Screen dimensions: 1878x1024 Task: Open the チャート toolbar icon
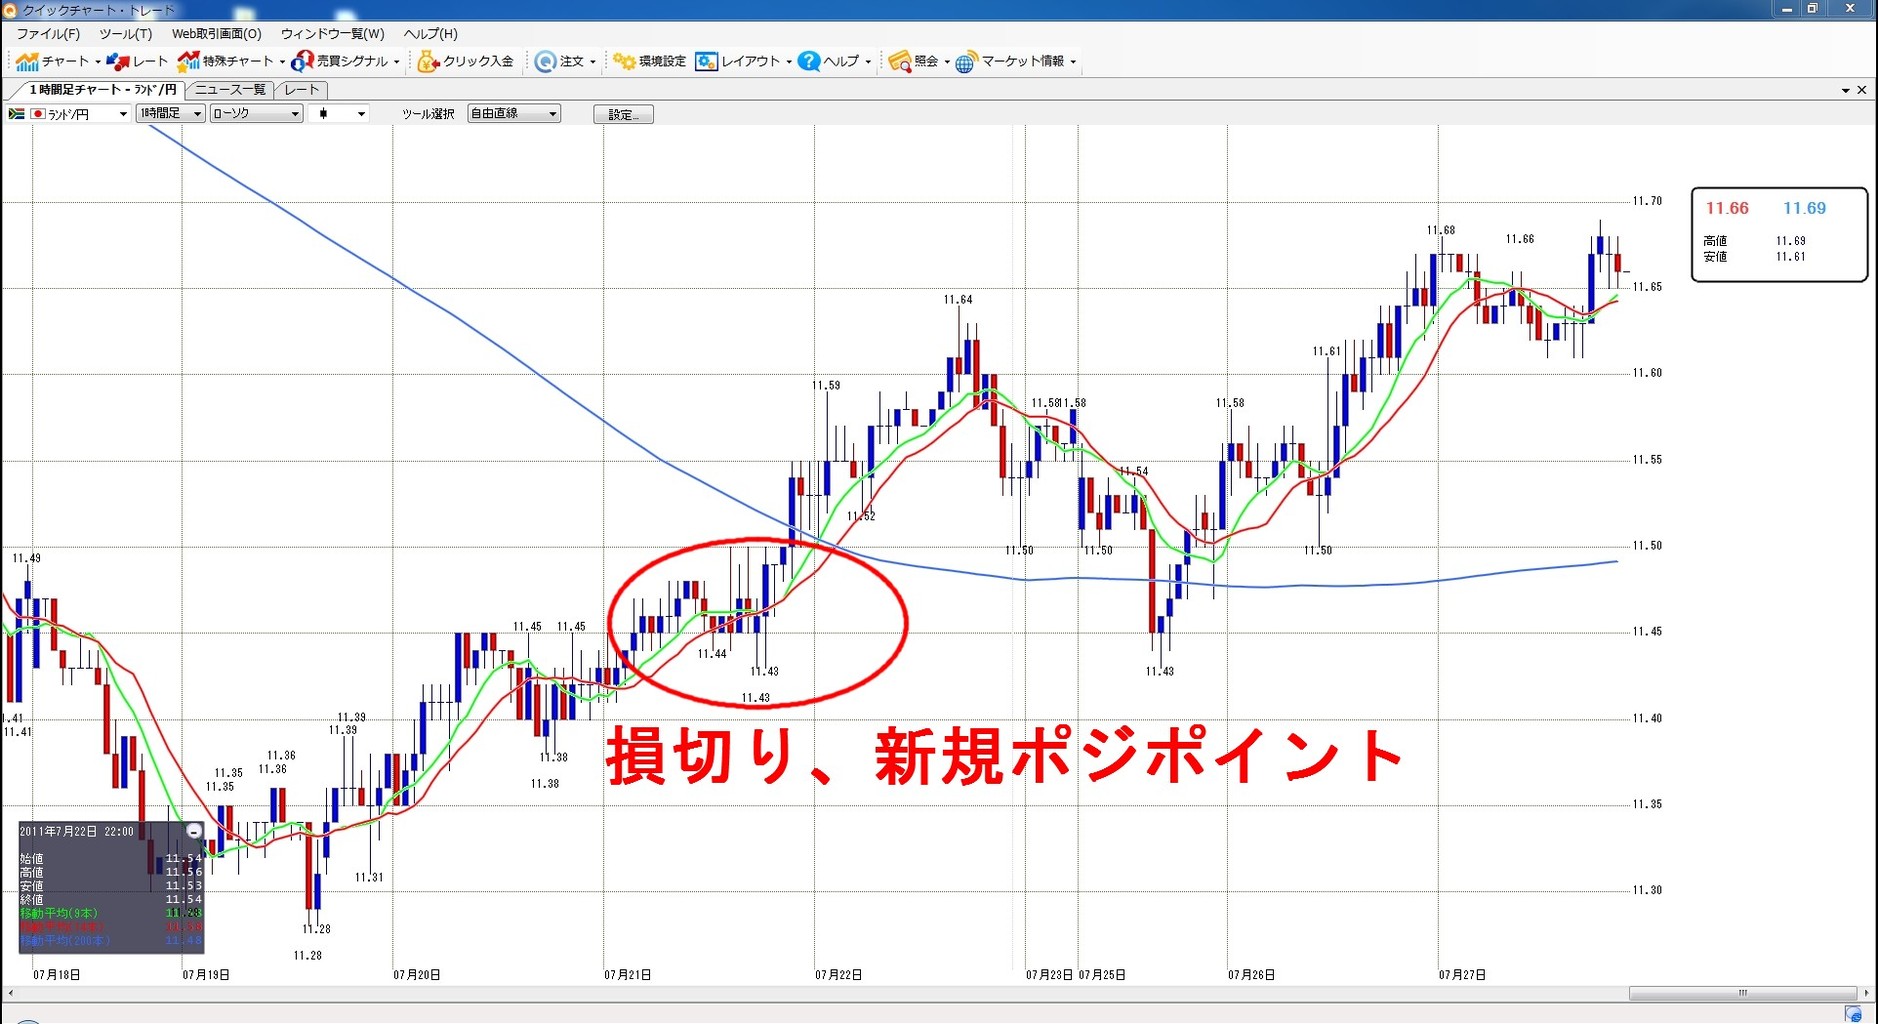tap(27, 62)
